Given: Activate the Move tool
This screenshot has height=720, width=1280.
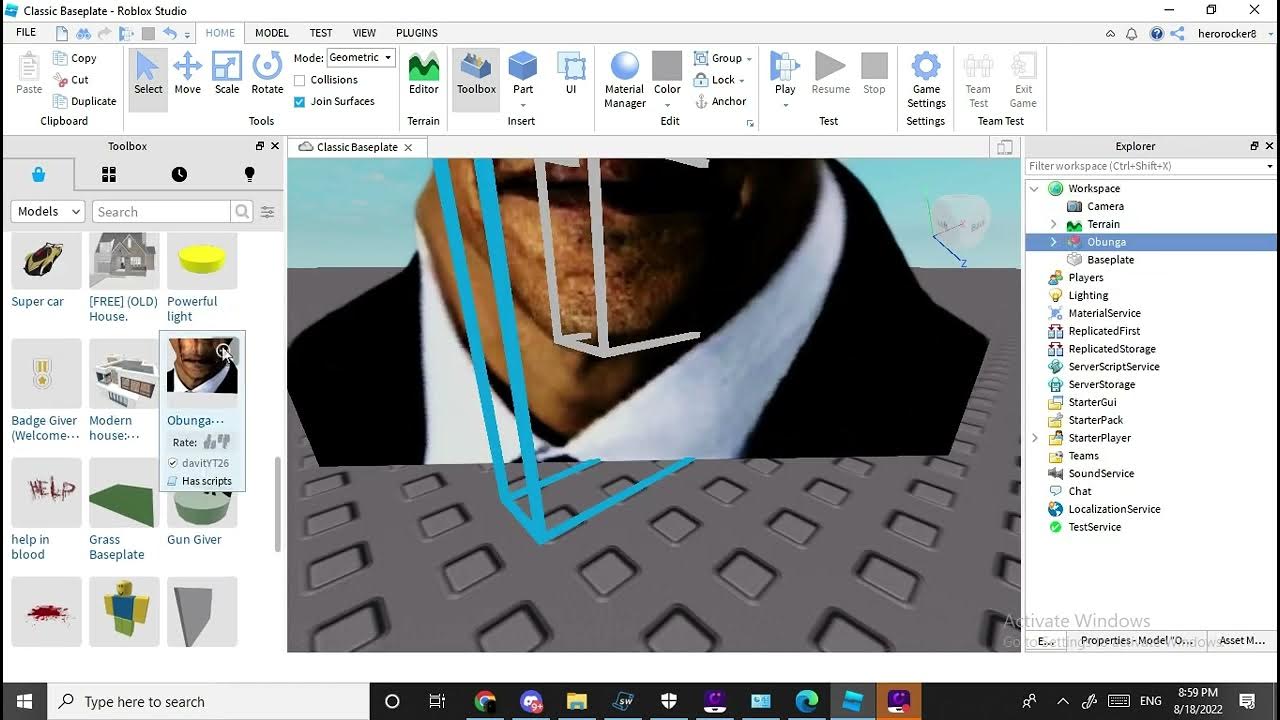Looking at the screenshot, I should pyautogui.click(x=187, y=74).
